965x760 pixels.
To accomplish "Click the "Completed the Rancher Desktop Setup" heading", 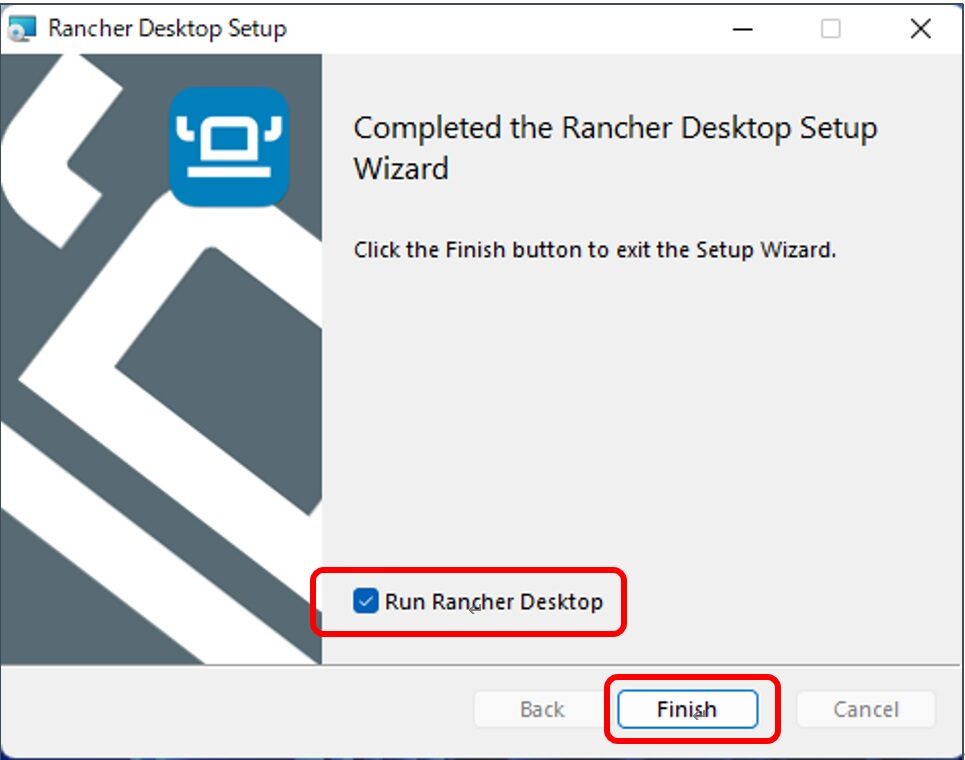I will click(615, 128).
